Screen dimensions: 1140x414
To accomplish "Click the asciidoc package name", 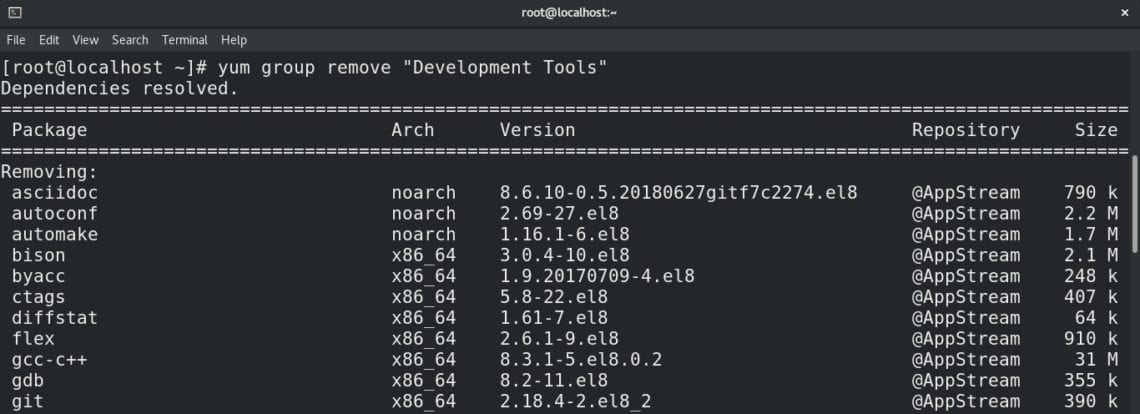I will pyautogui.click(x=55, y=193).
